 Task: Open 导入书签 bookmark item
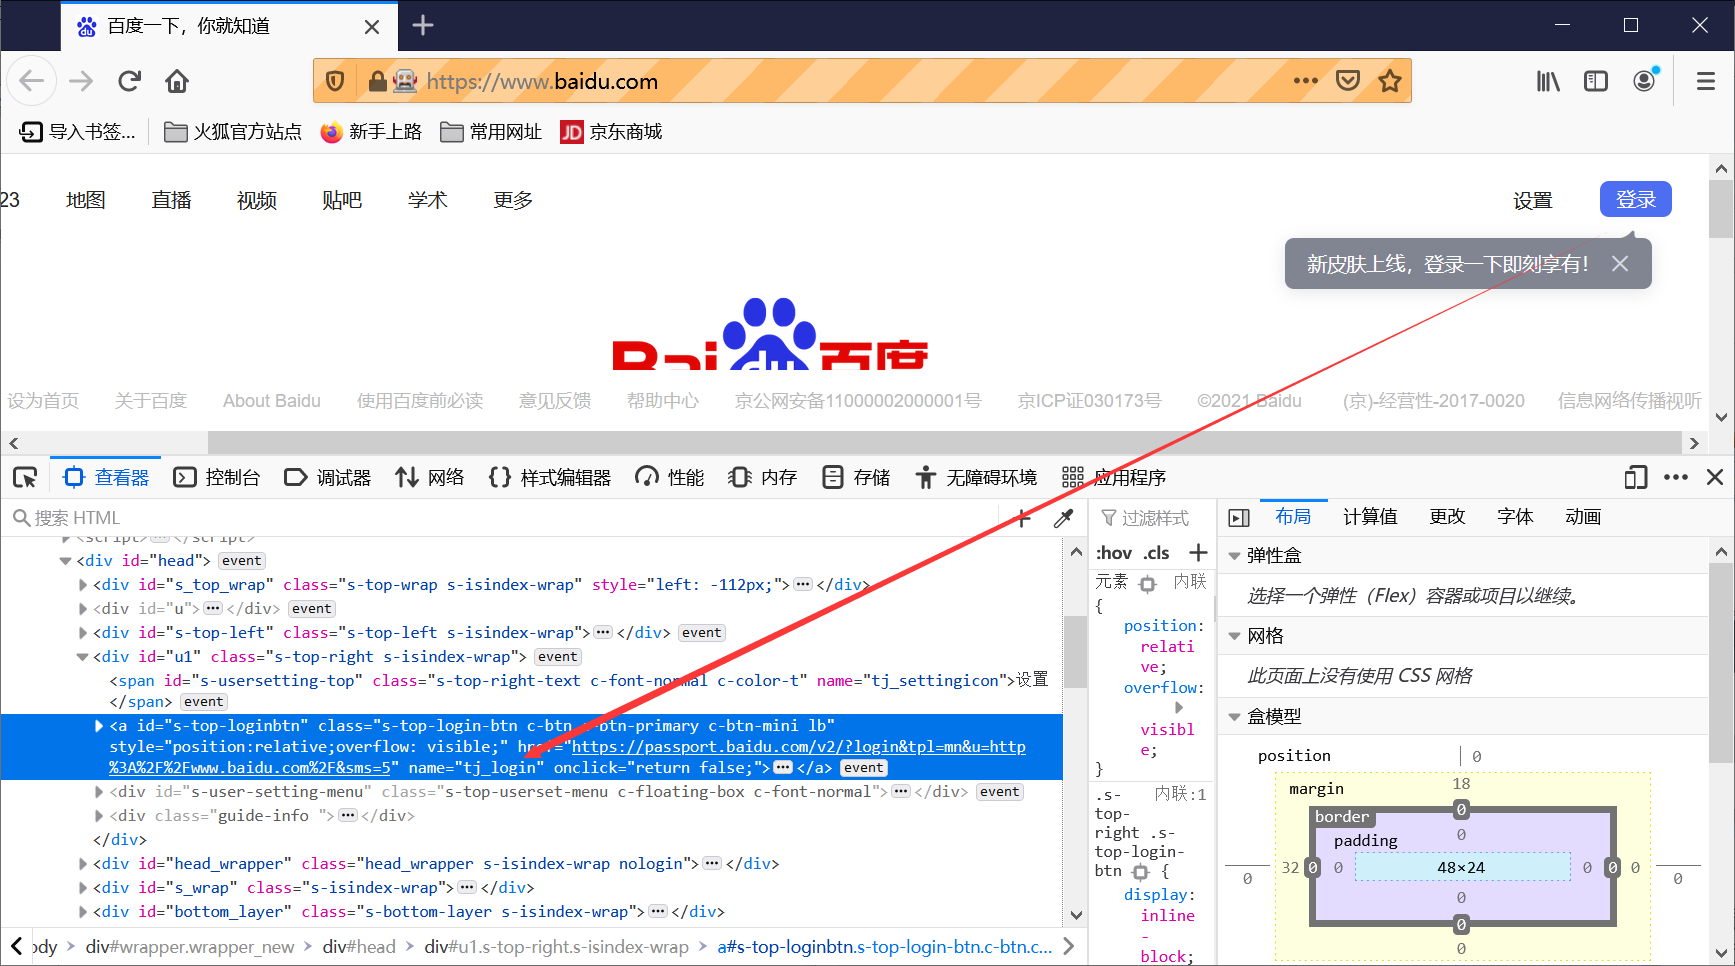tap(78, 132)
